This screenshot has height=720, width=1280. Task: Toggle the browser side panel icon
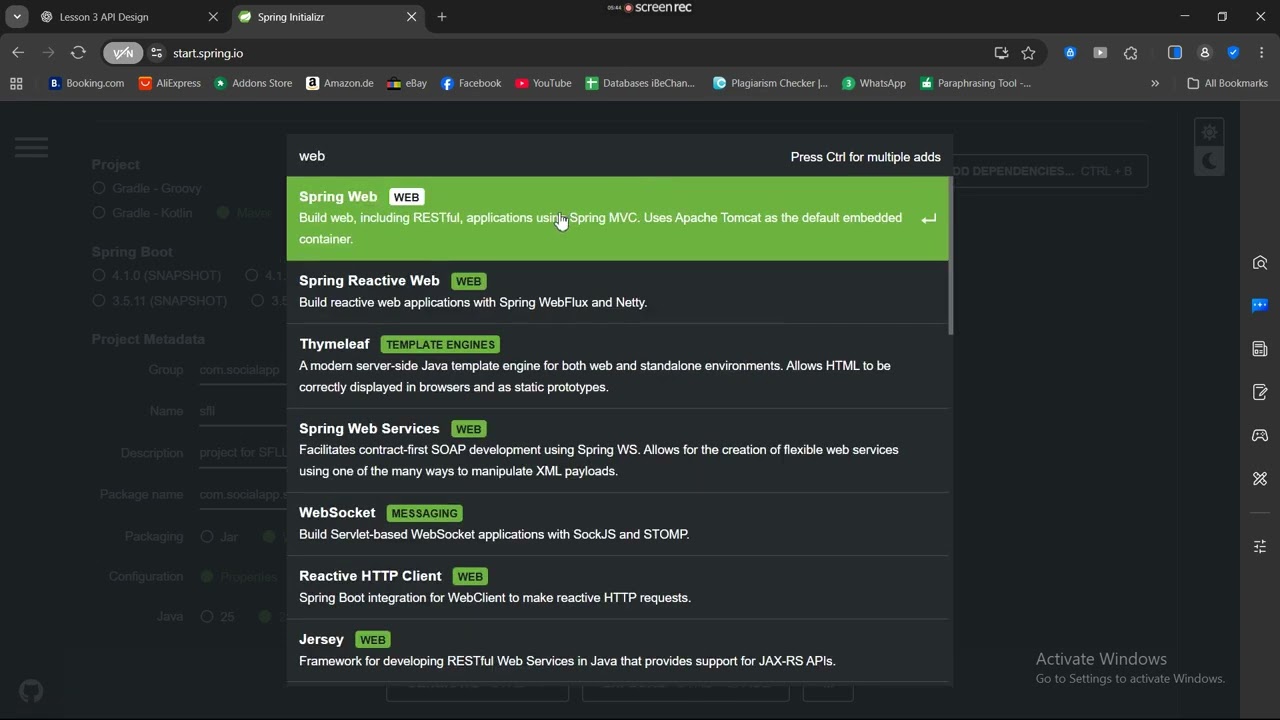pyautogui.click(x=1175, y=53)
